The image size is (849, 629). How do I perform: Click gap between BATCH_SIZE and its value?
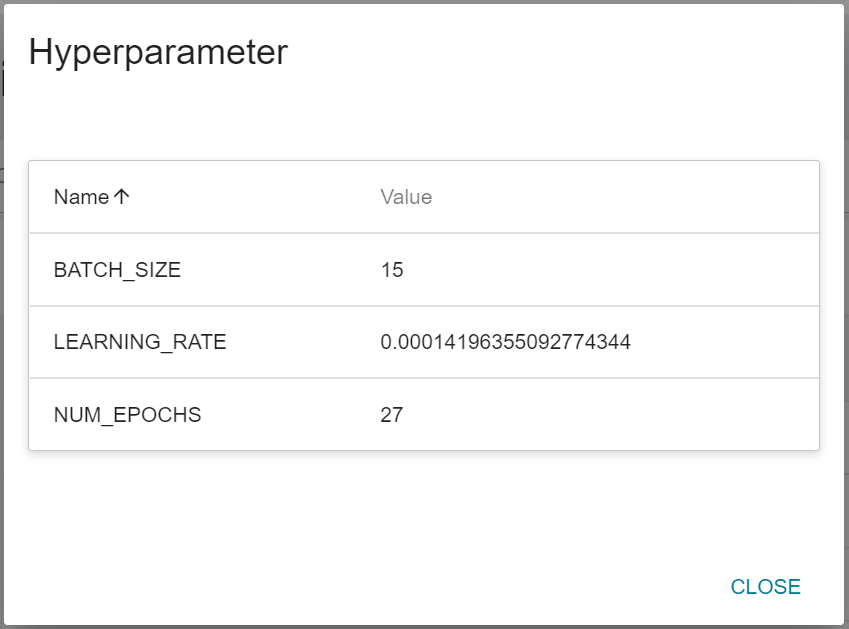(280, 270)
